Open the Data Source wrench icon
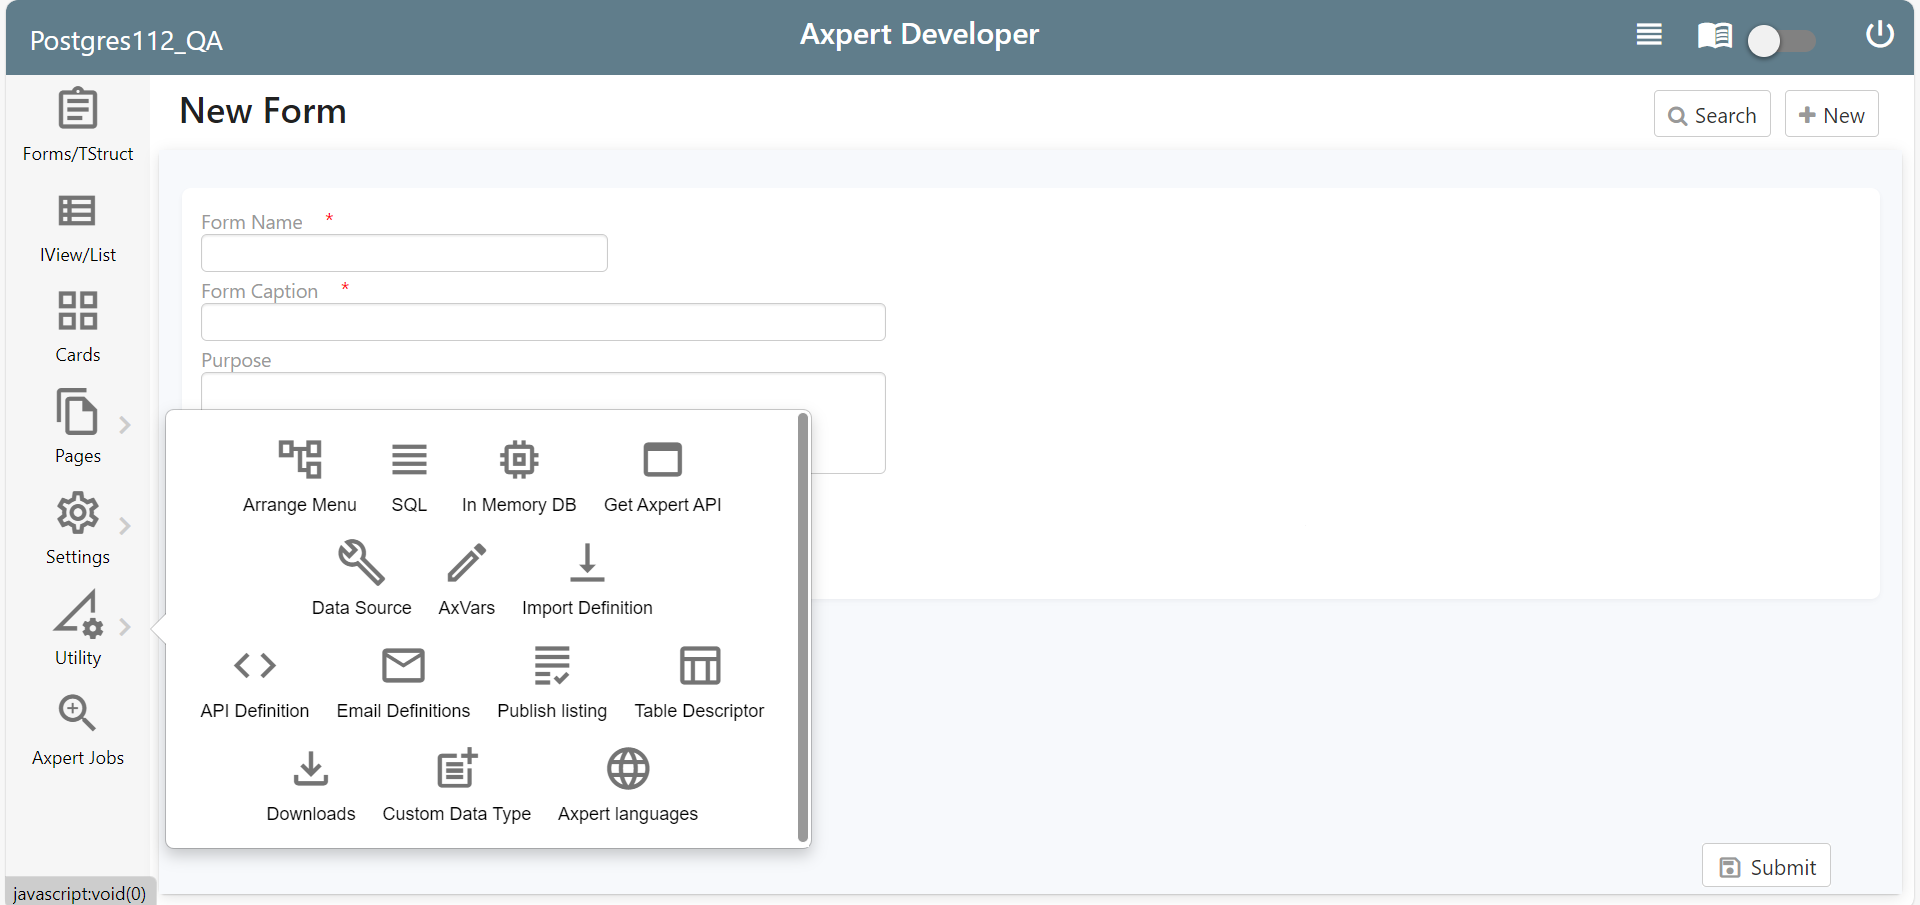Image resolution: width=1920 pixels, height=905 pixels. coord(361,563)
